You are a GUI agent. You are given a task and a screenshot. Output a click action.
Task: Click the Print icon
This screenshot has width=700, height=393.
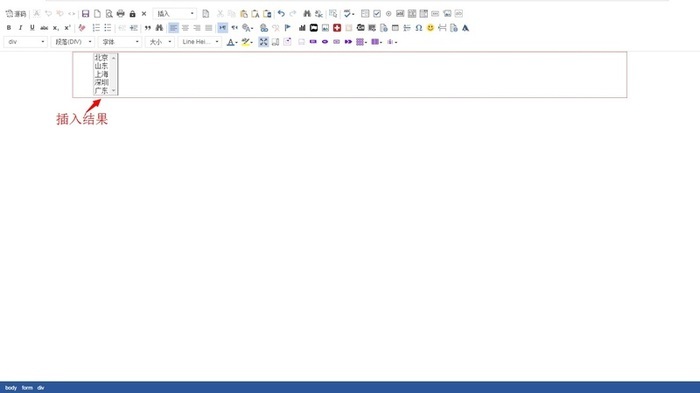click(121, 14)
